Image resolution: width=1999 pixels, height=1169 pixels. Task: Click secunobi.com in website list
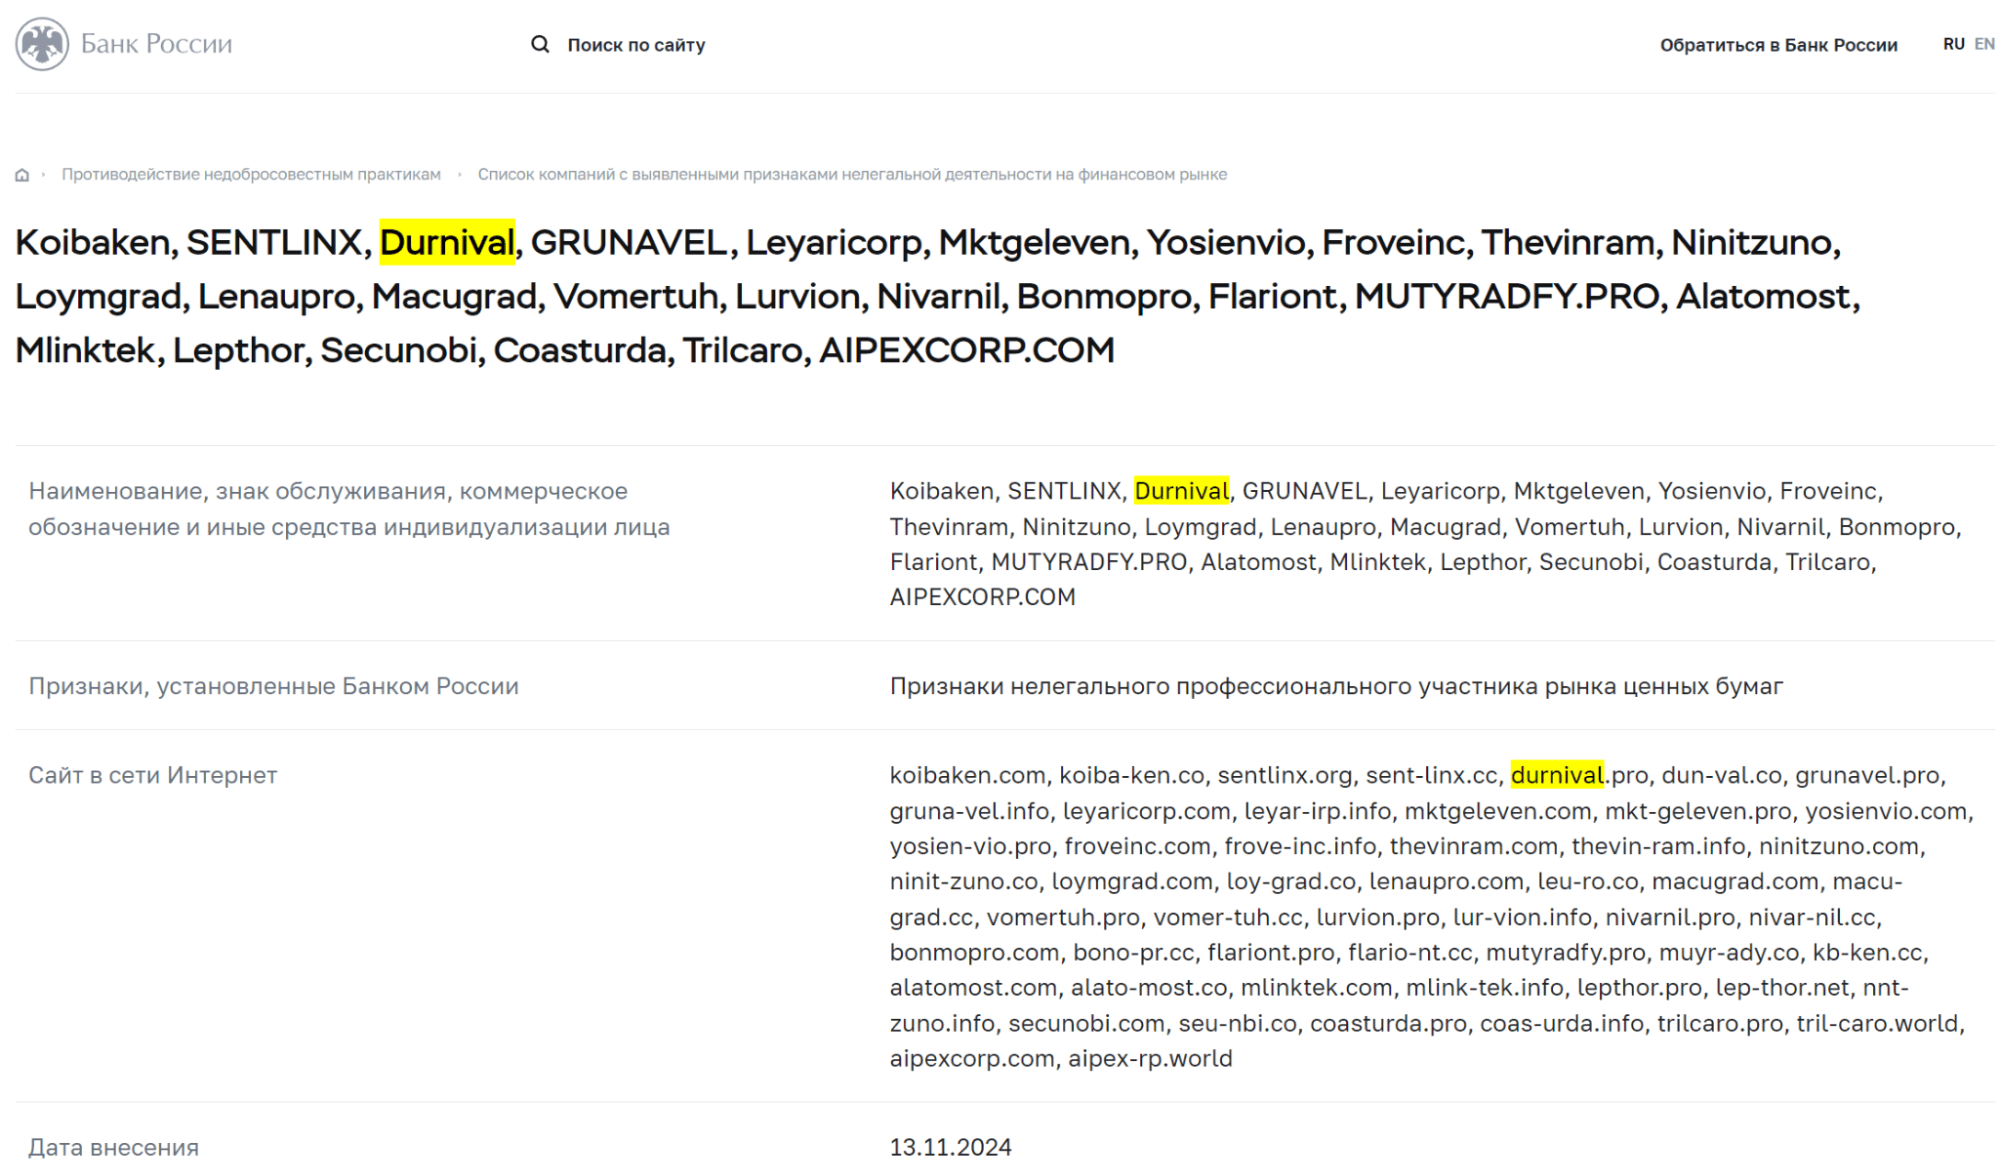(x=1086, y=1023)
